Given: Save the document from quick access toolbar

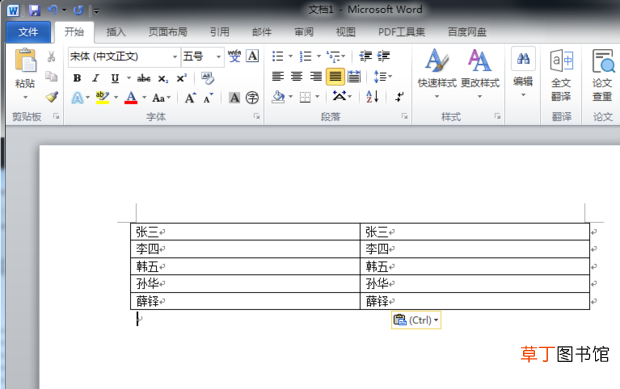Looking at the screenshot, I should tap(35, 10).
